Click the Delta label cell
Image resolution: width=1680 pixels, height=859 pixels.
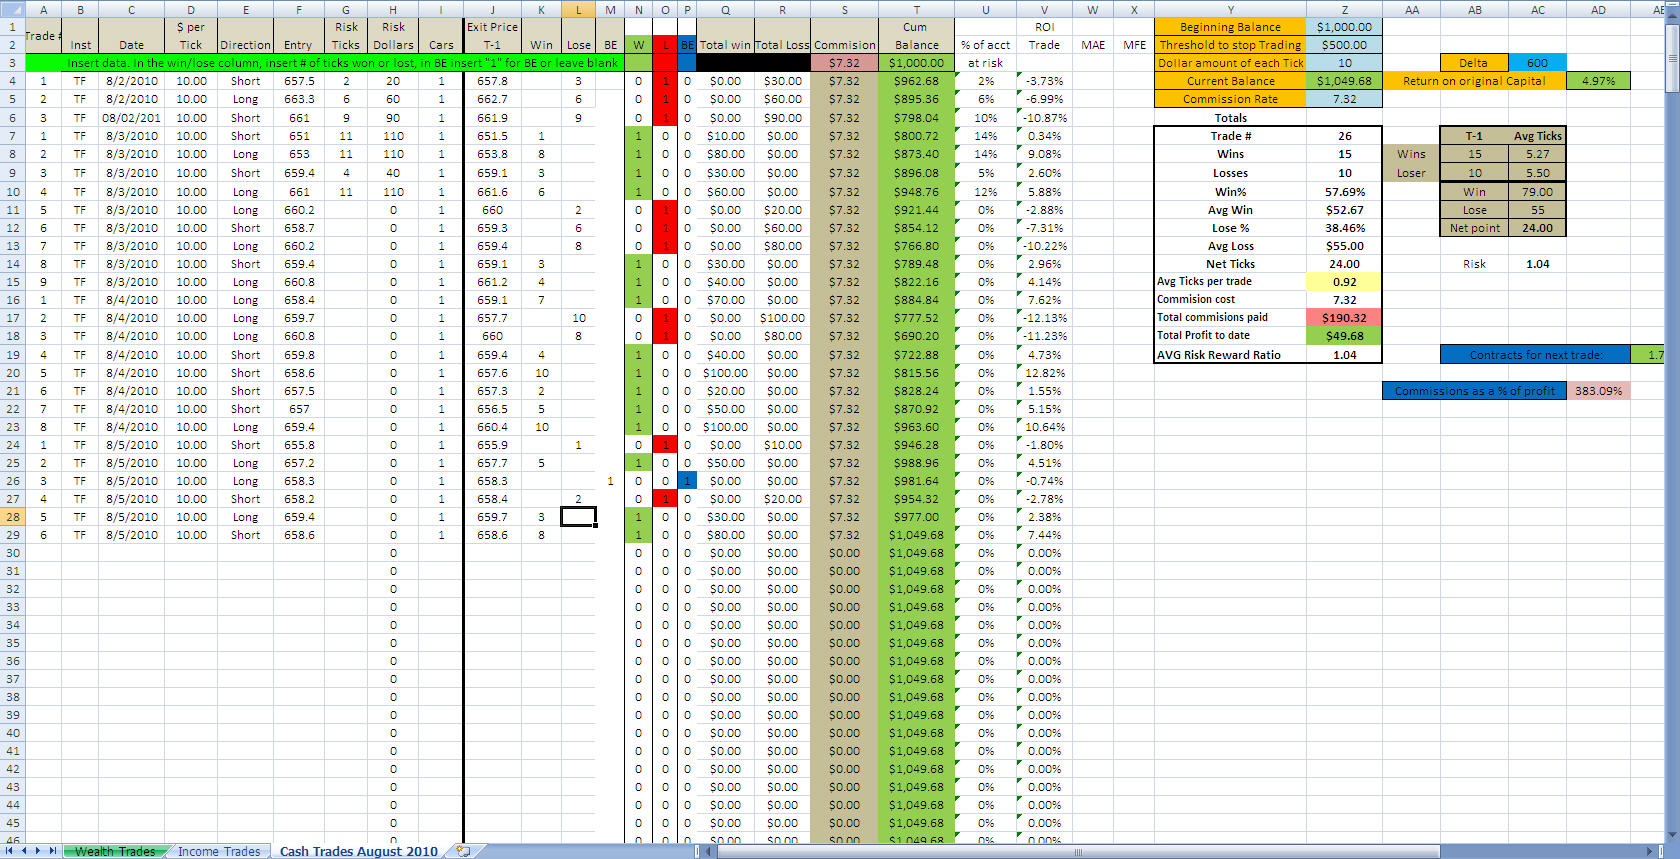[1473, 63]
